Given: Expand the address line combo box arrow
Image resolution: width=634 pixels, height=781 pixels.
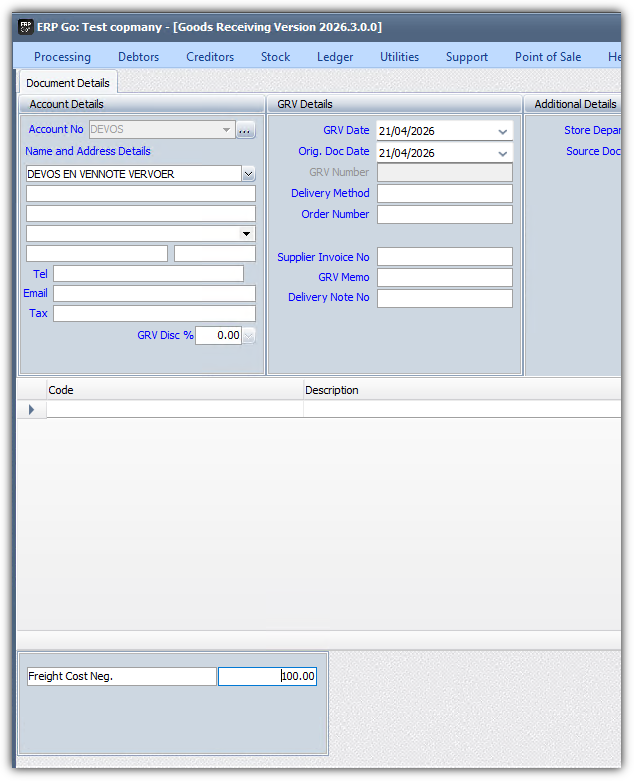Looking at the screenshot, I should (x=248, y=234).
